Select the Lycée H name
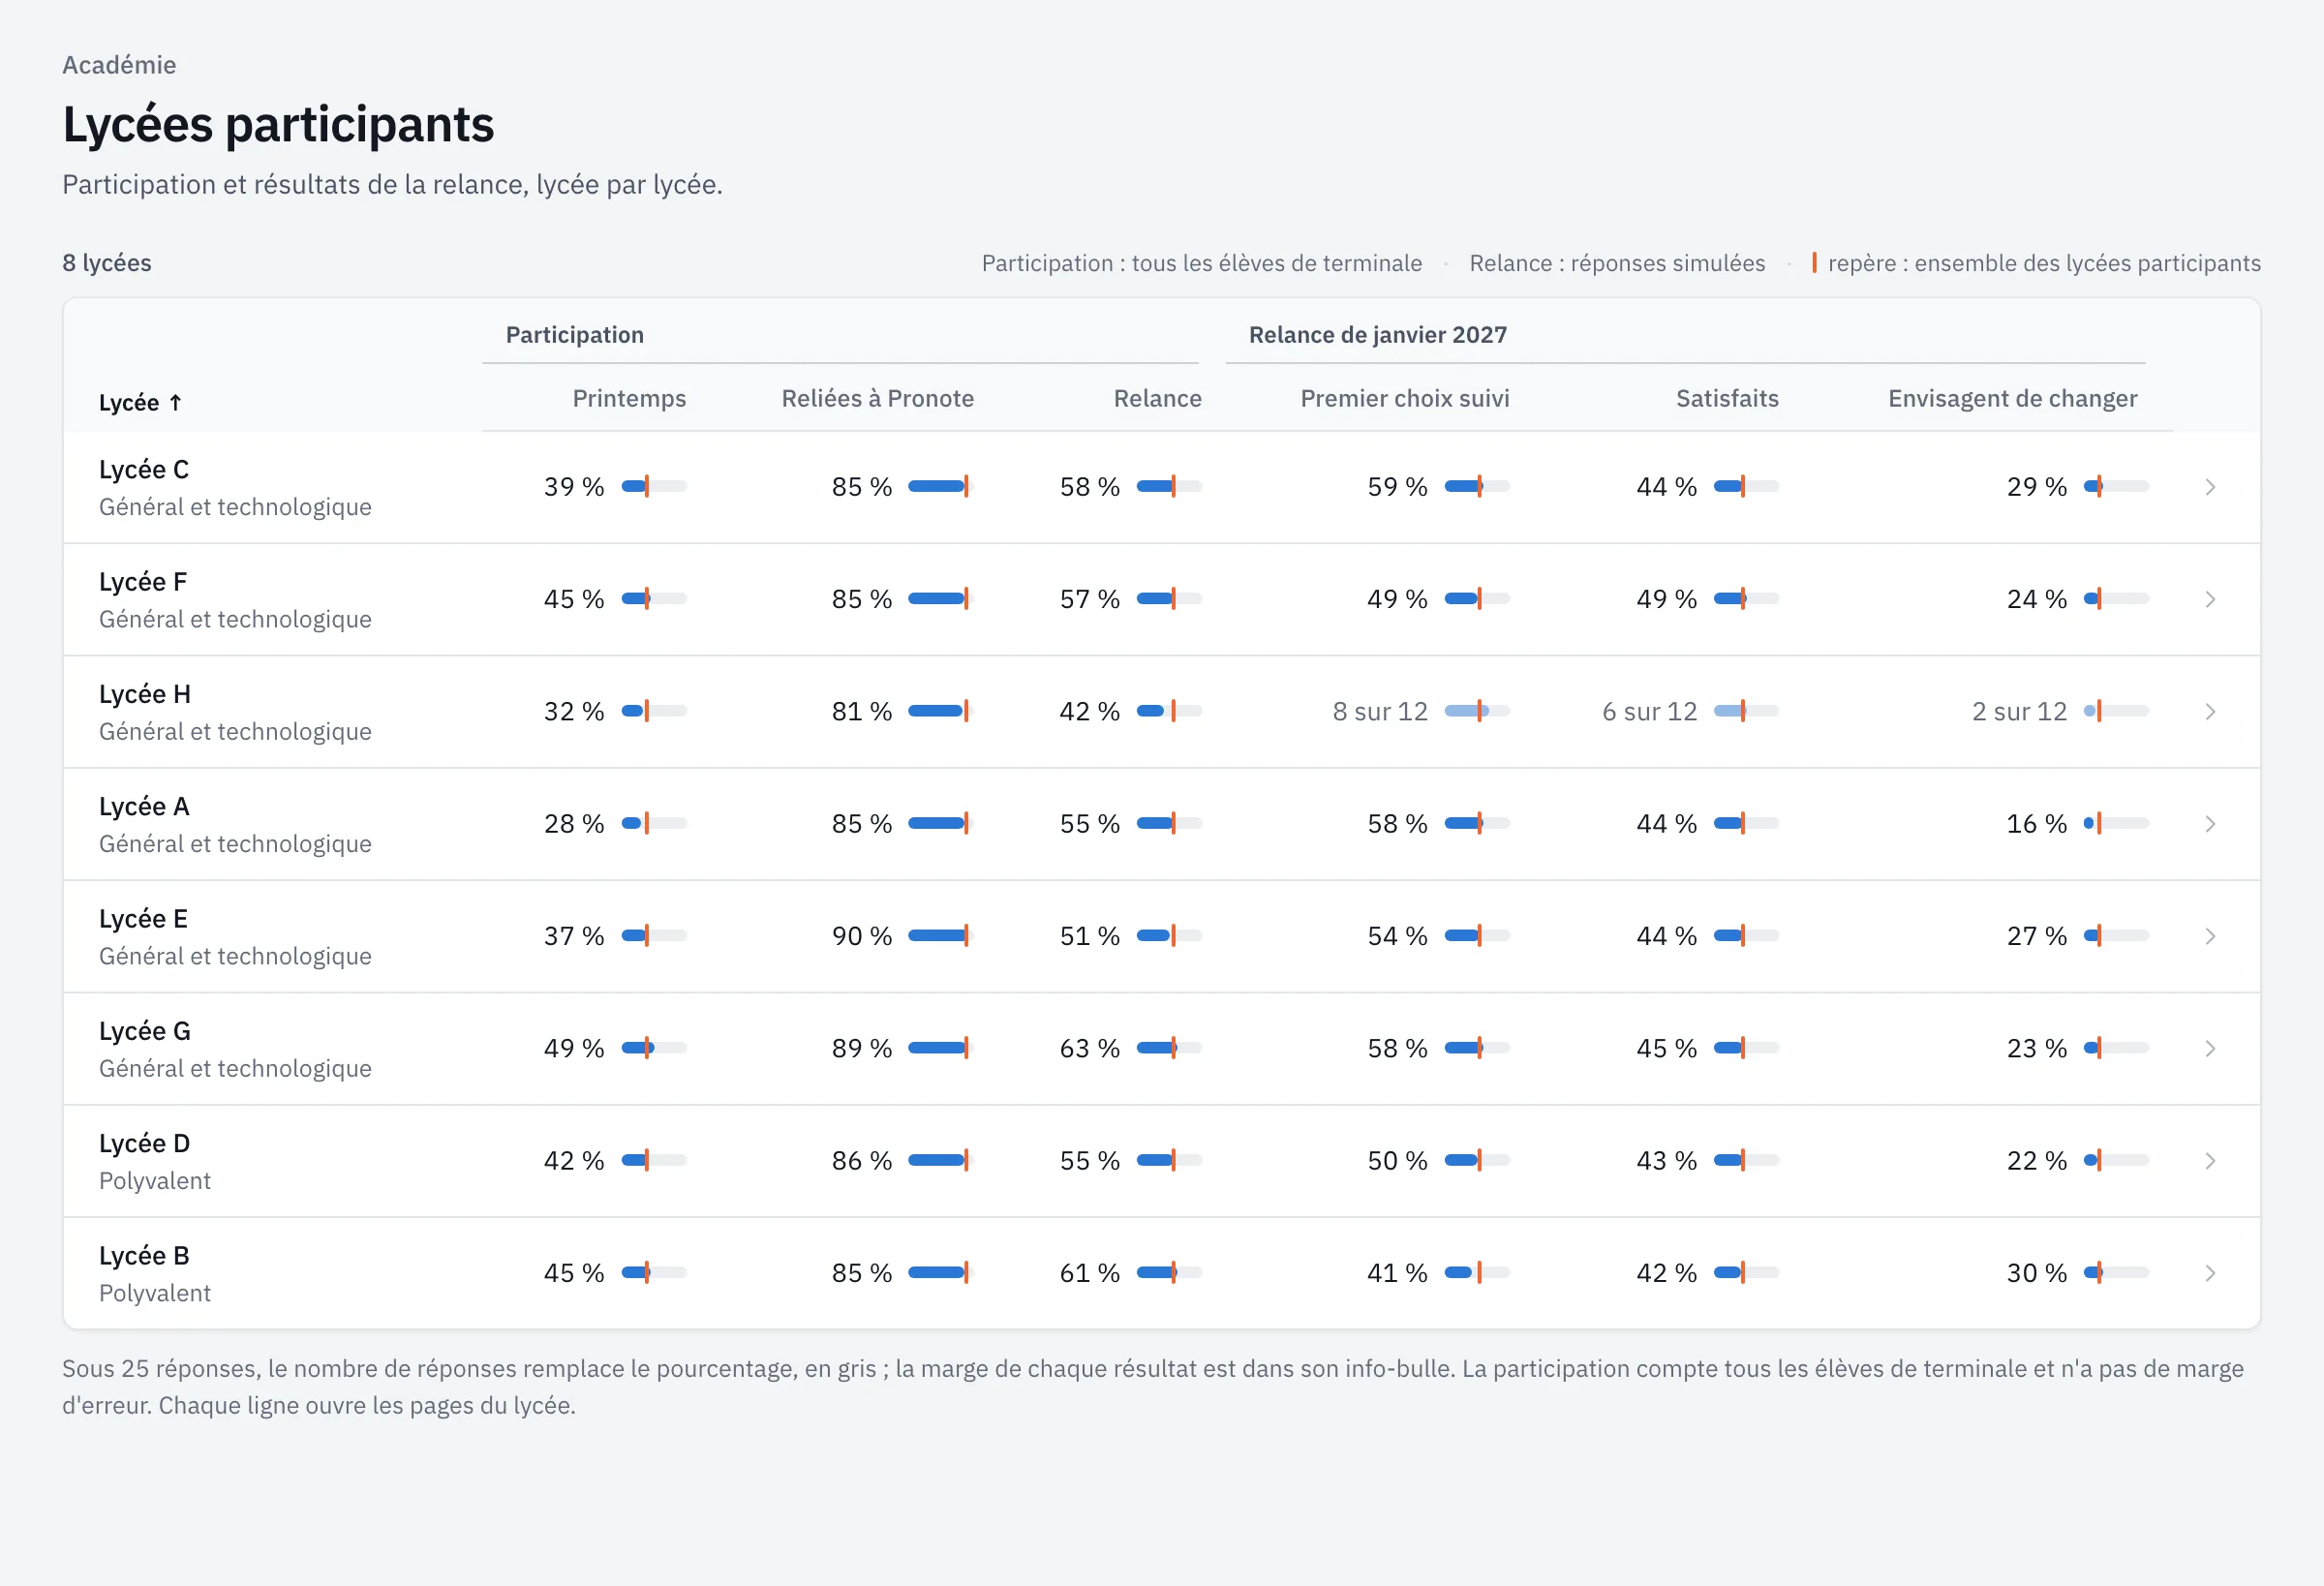Image resolution: width=2324 pixels, height=1586 pixels. pyautogui.click(x=145, y=694)
